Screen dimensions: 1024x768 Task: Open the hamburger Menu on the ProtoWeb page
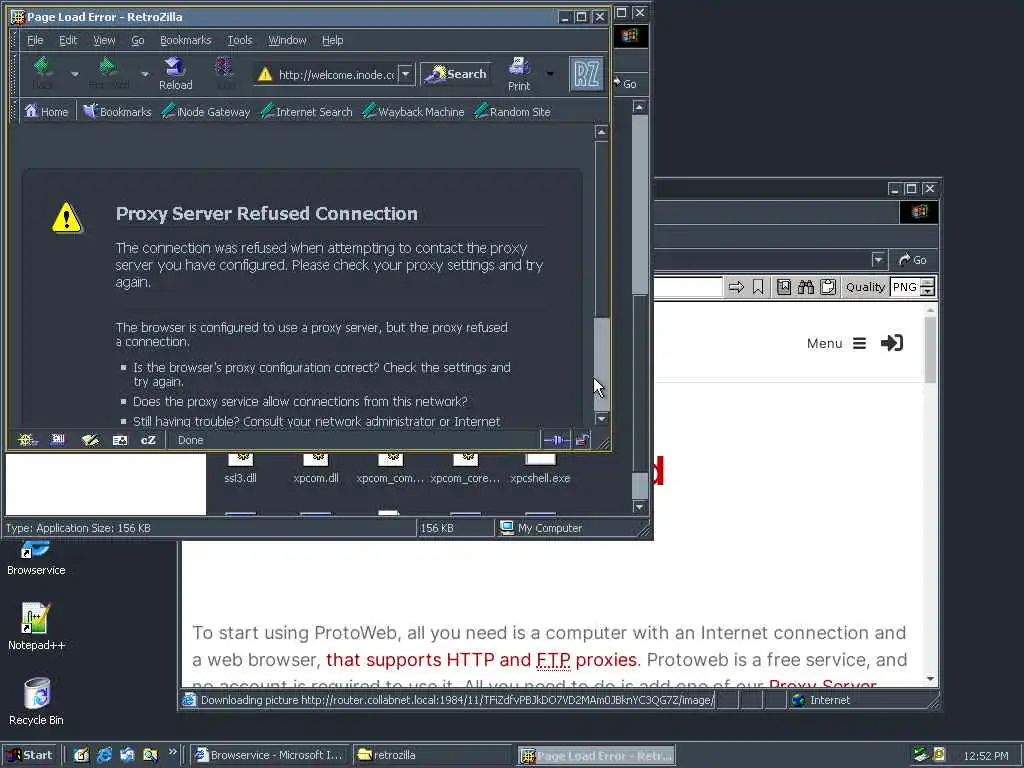(859, 344)
